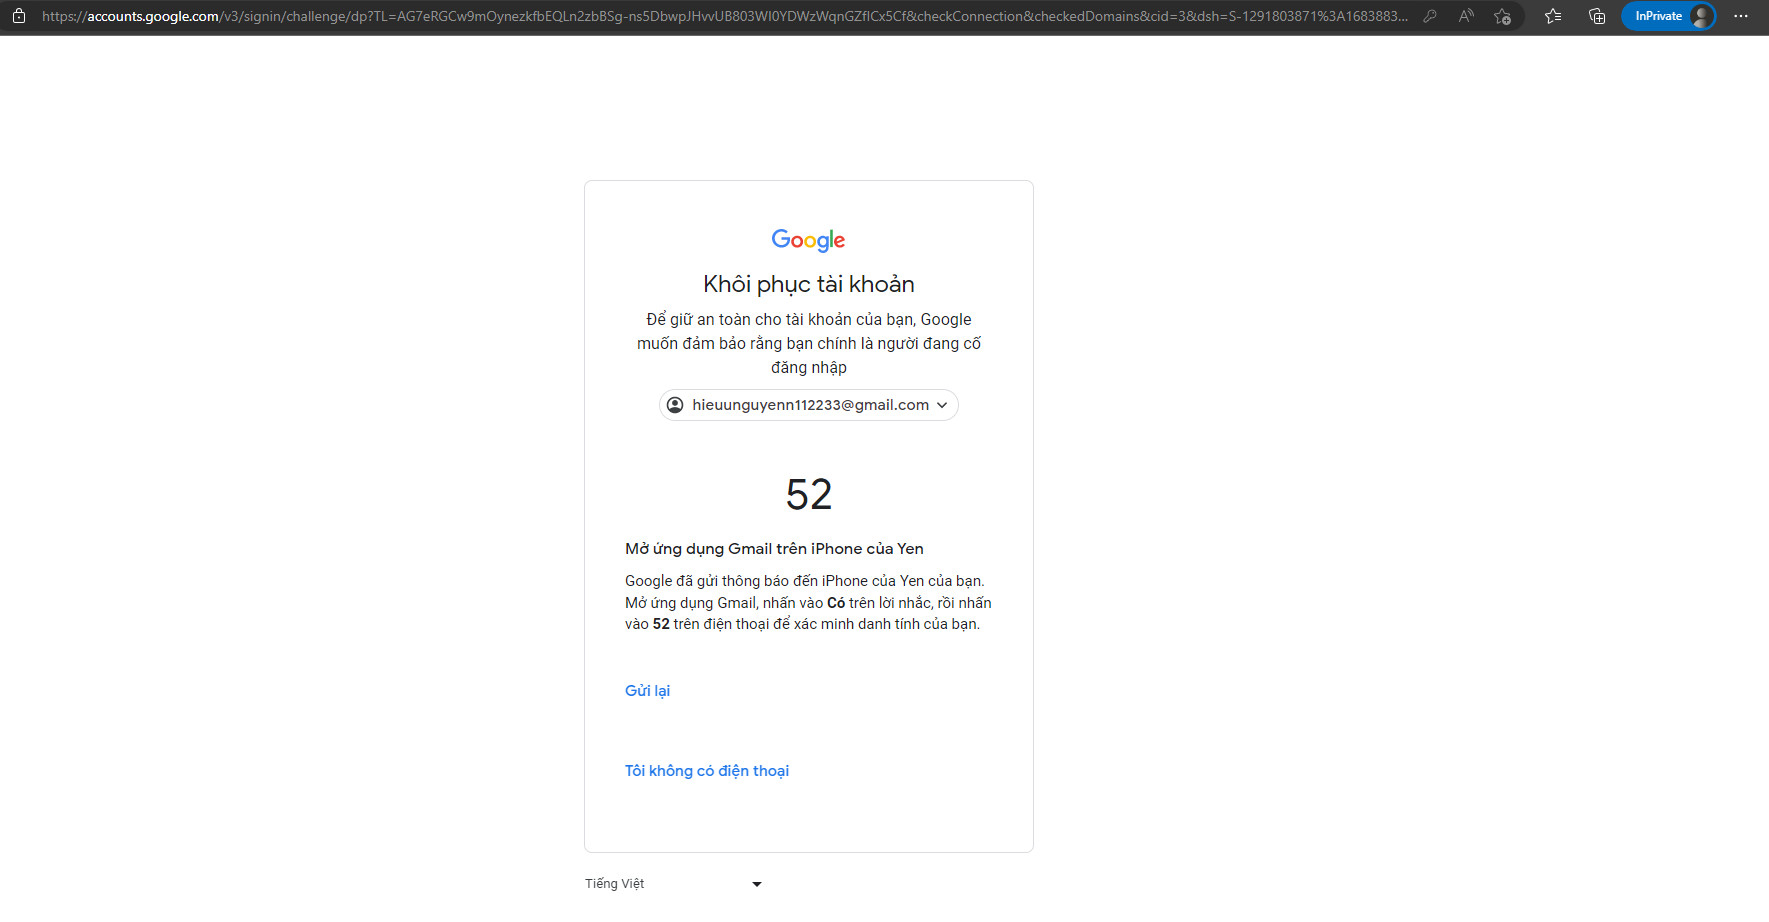Click the account avatar icon beside the email
The height and width of the screenshot is (922, 1769).
point(675,405)
